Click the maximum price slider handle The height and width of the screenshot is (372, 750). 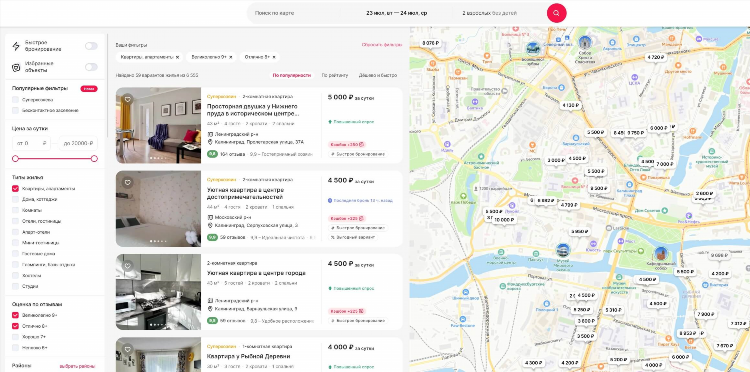[94, 158]
